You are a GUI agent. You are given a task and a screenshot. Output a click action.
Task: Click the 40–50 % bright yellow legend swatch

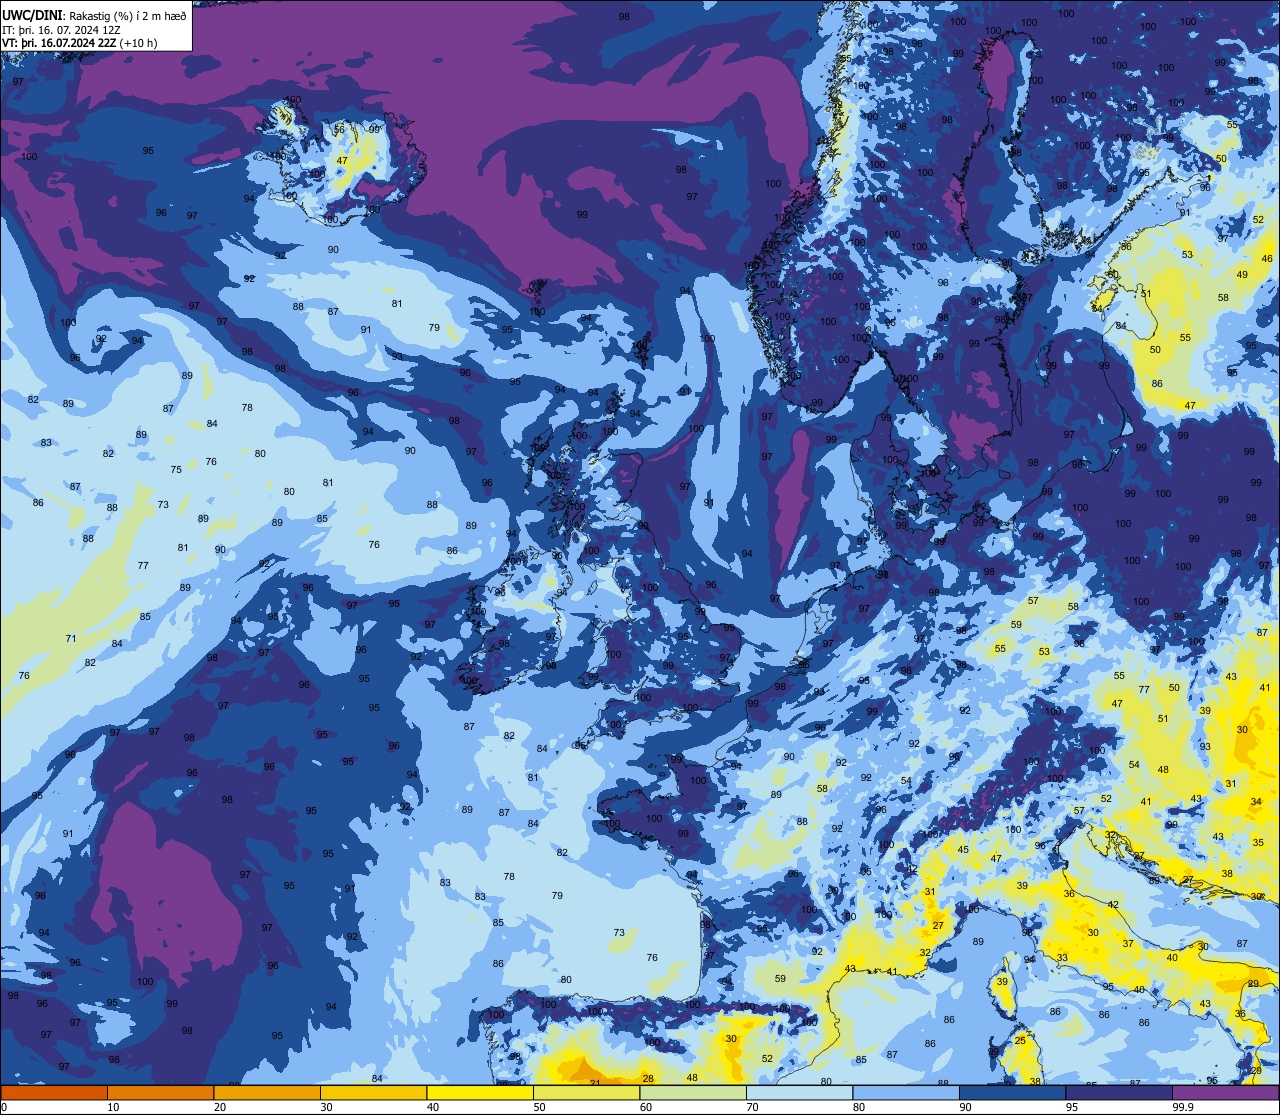point(480,1092)
